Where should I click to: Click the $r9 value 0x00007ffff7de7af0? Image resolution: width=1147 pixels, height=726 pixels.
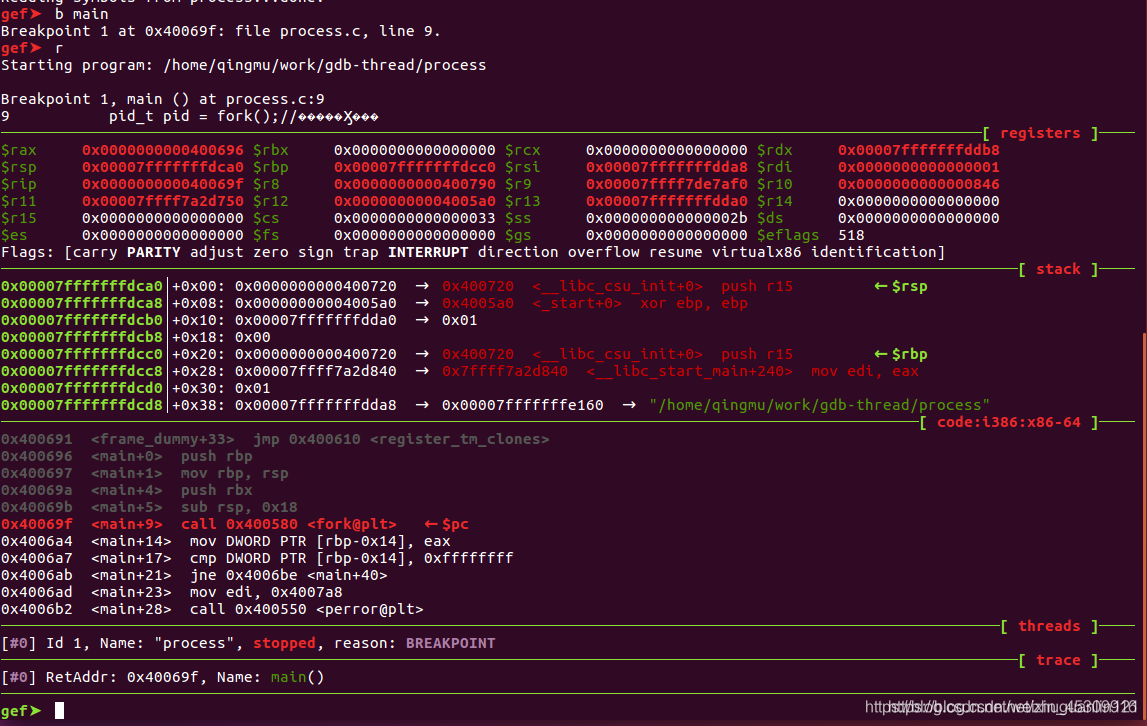click(666, 184)
